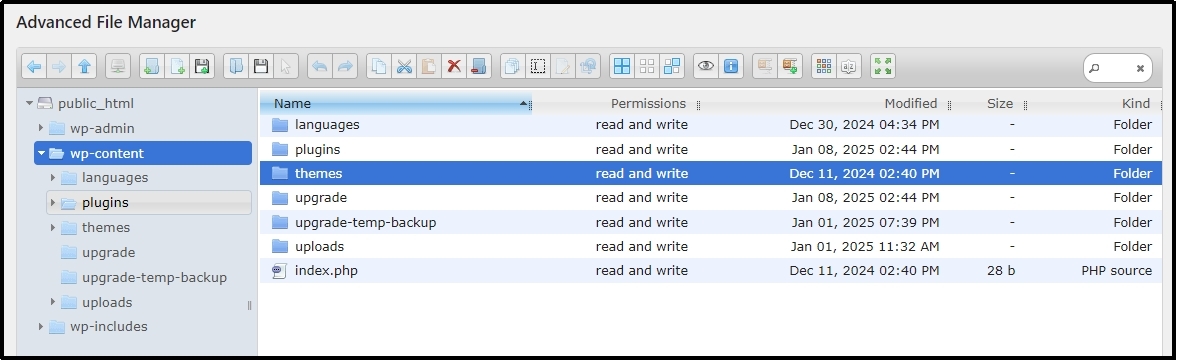Click the copy icon in toolbar

coord(379,66)
